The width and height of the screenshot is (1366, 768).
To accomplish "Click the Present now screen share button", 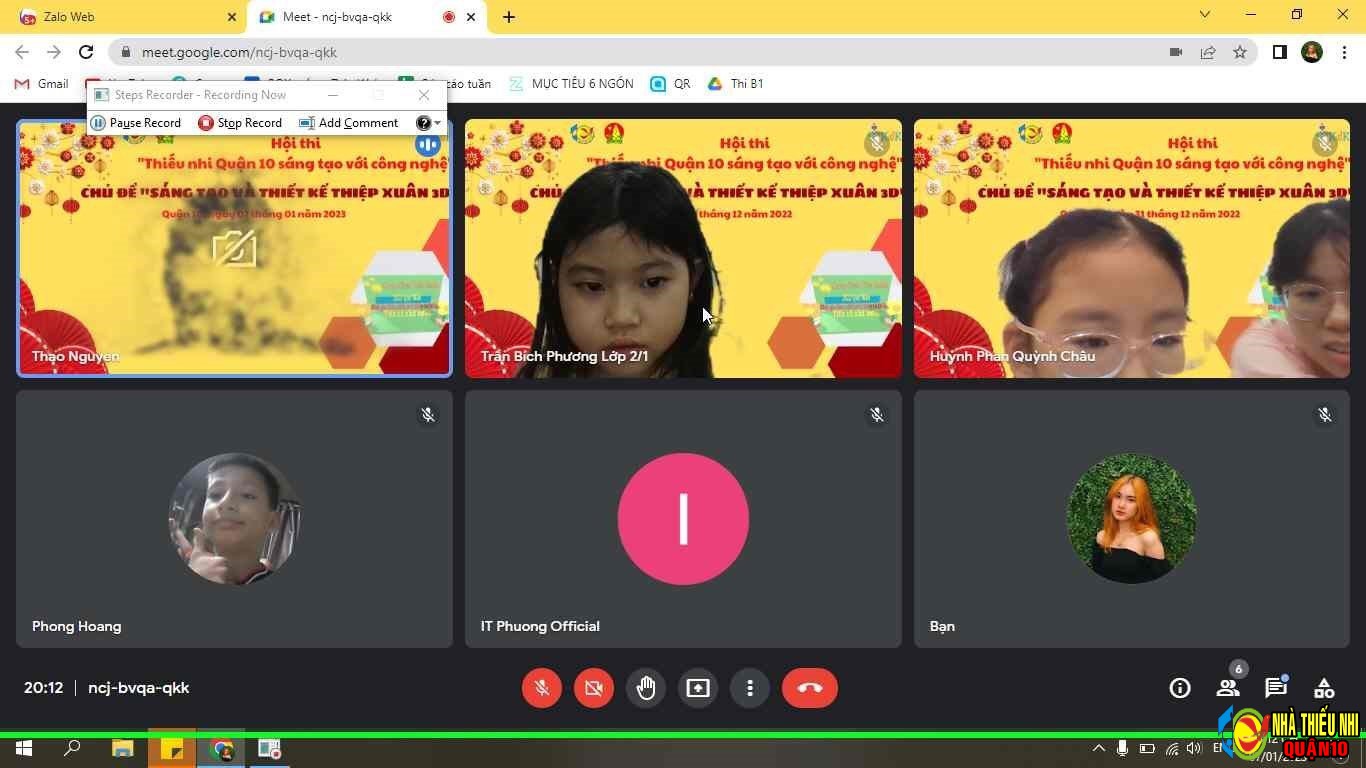I will coord(698,688).
